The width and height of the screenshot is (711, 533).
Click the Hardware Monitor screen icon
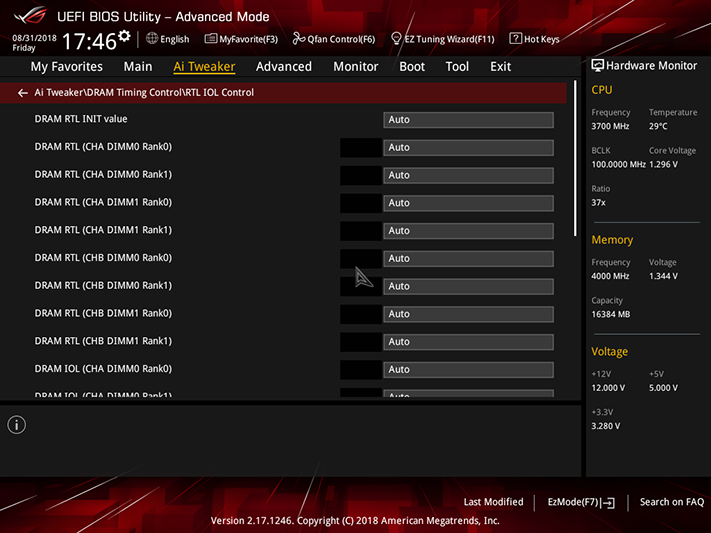597,66
